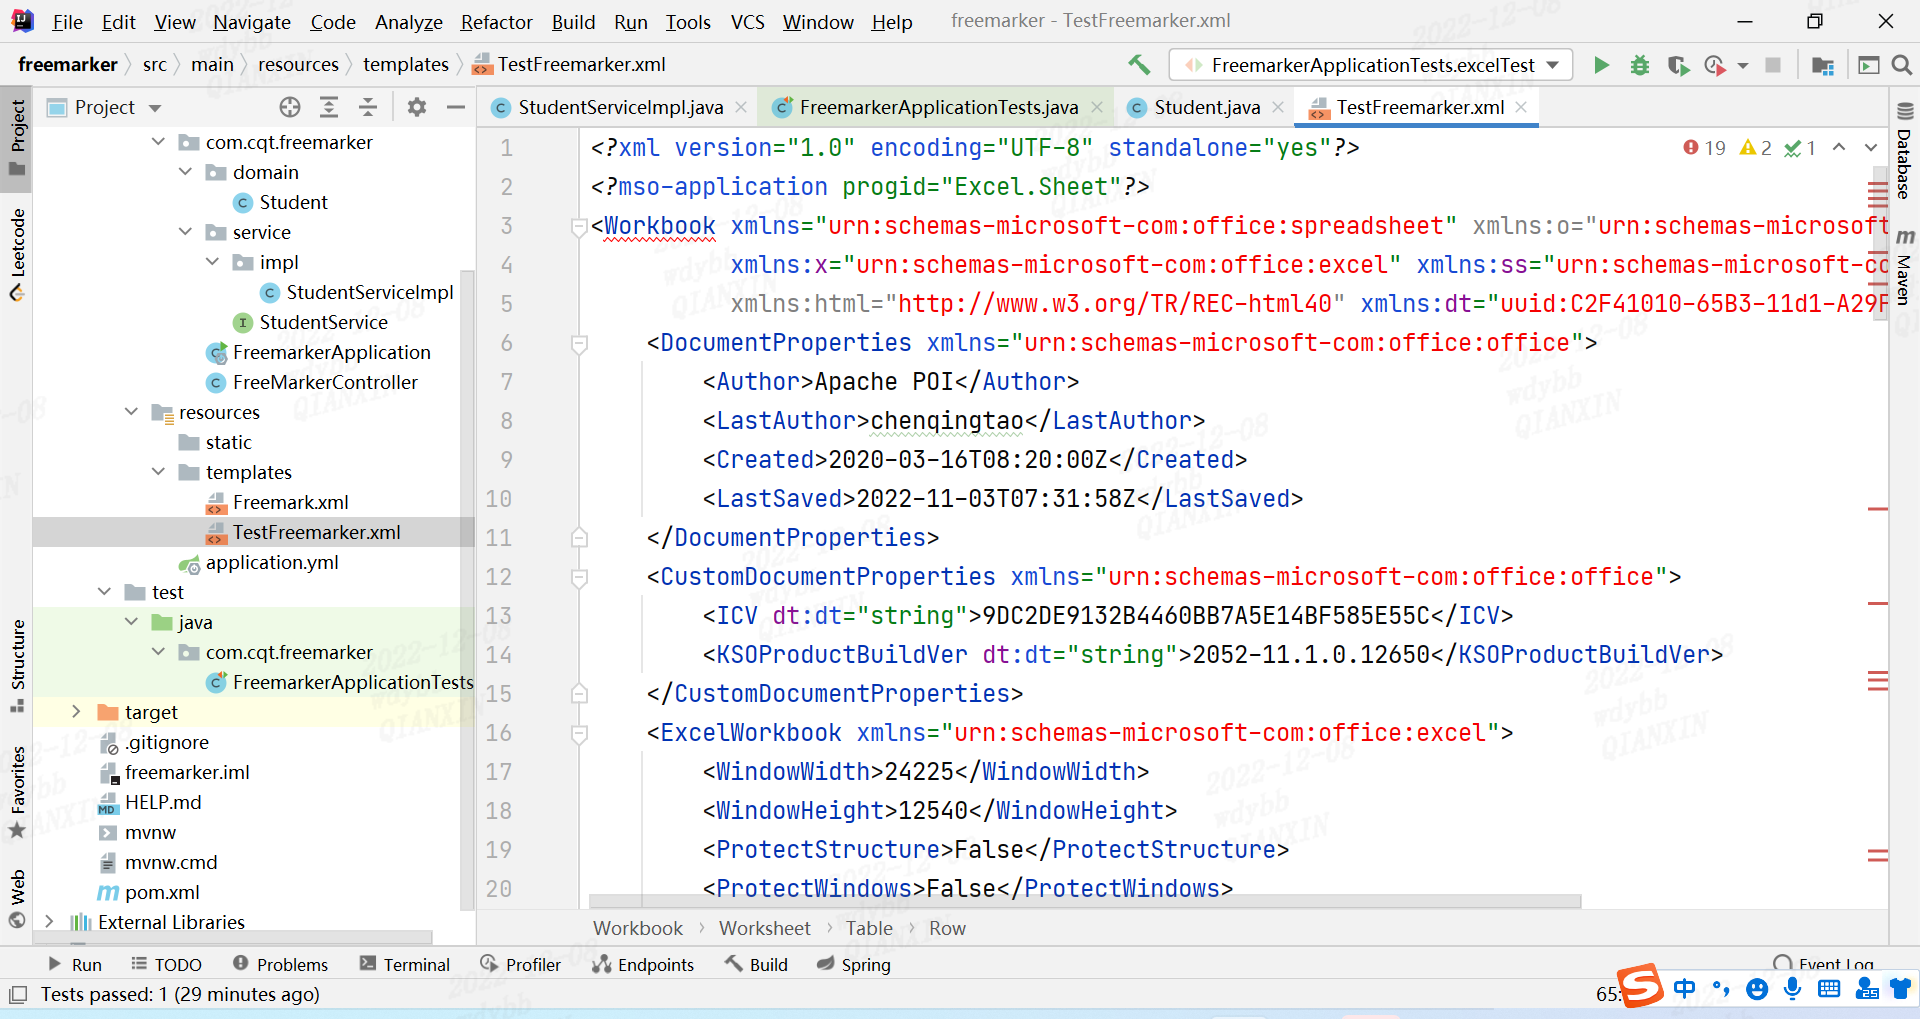Open Search Everywhere magnifier
Screen dimensions: 1920x1019
coord(1901,65)
